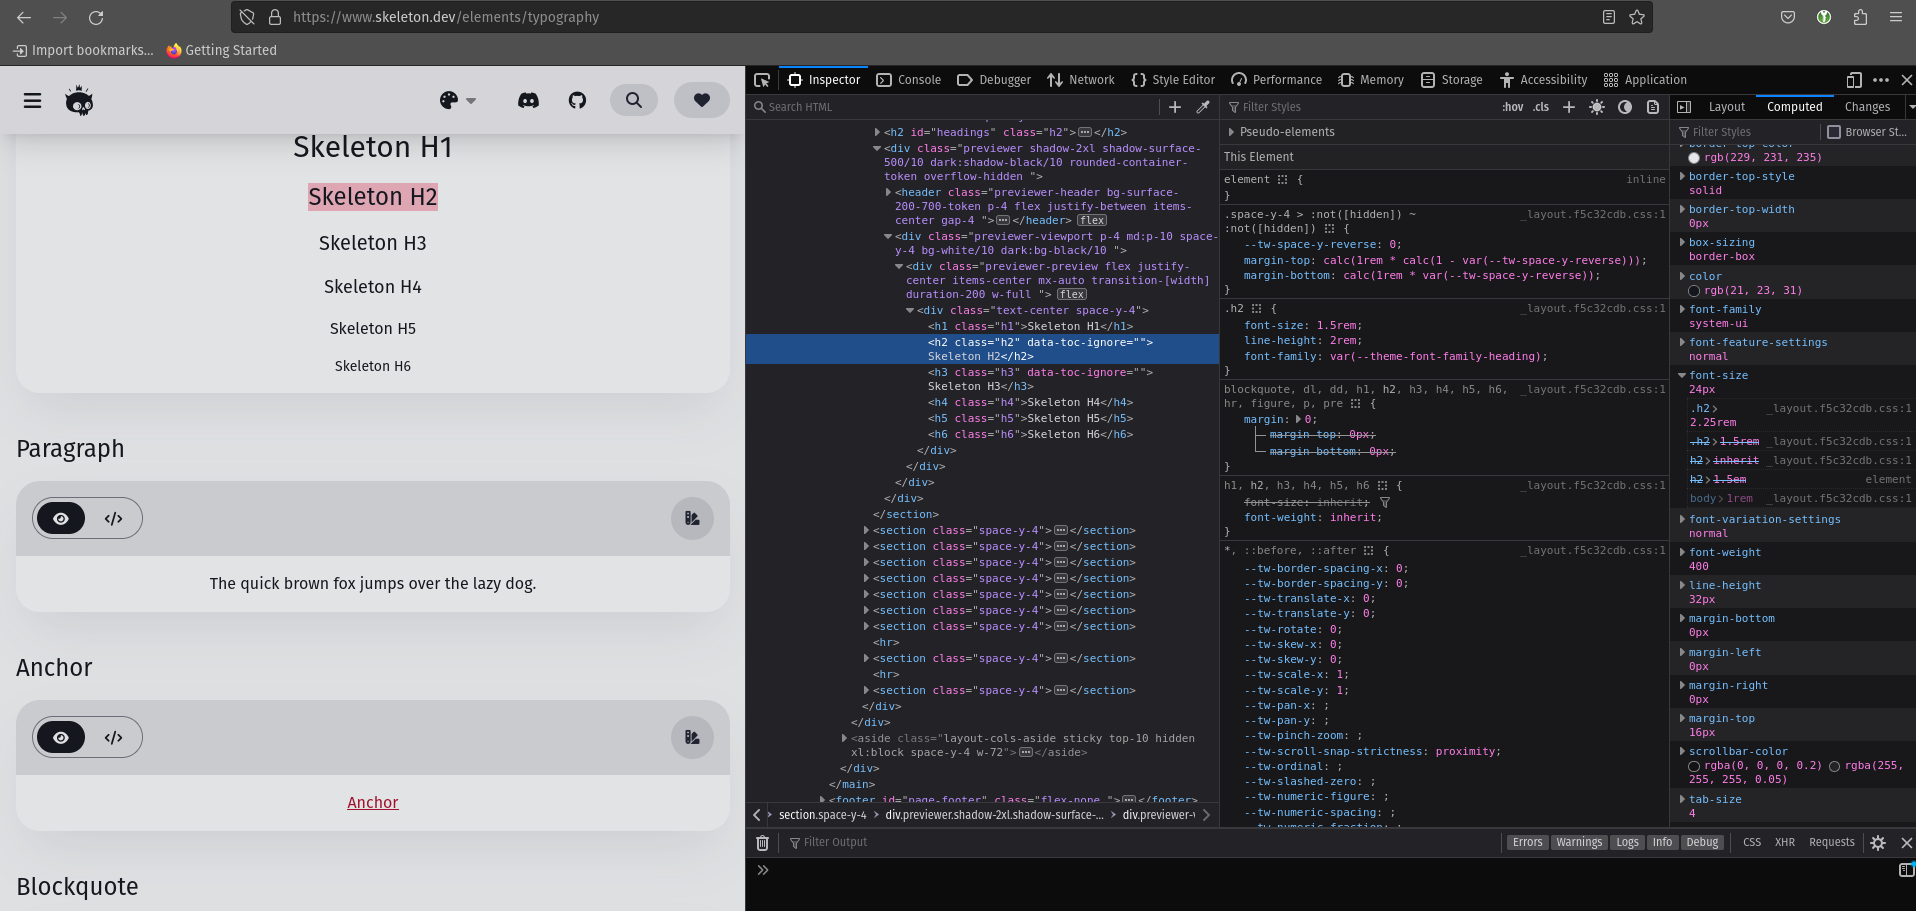
Task: Clear the console output with the trash icon
Action: [x=762, y=843]
